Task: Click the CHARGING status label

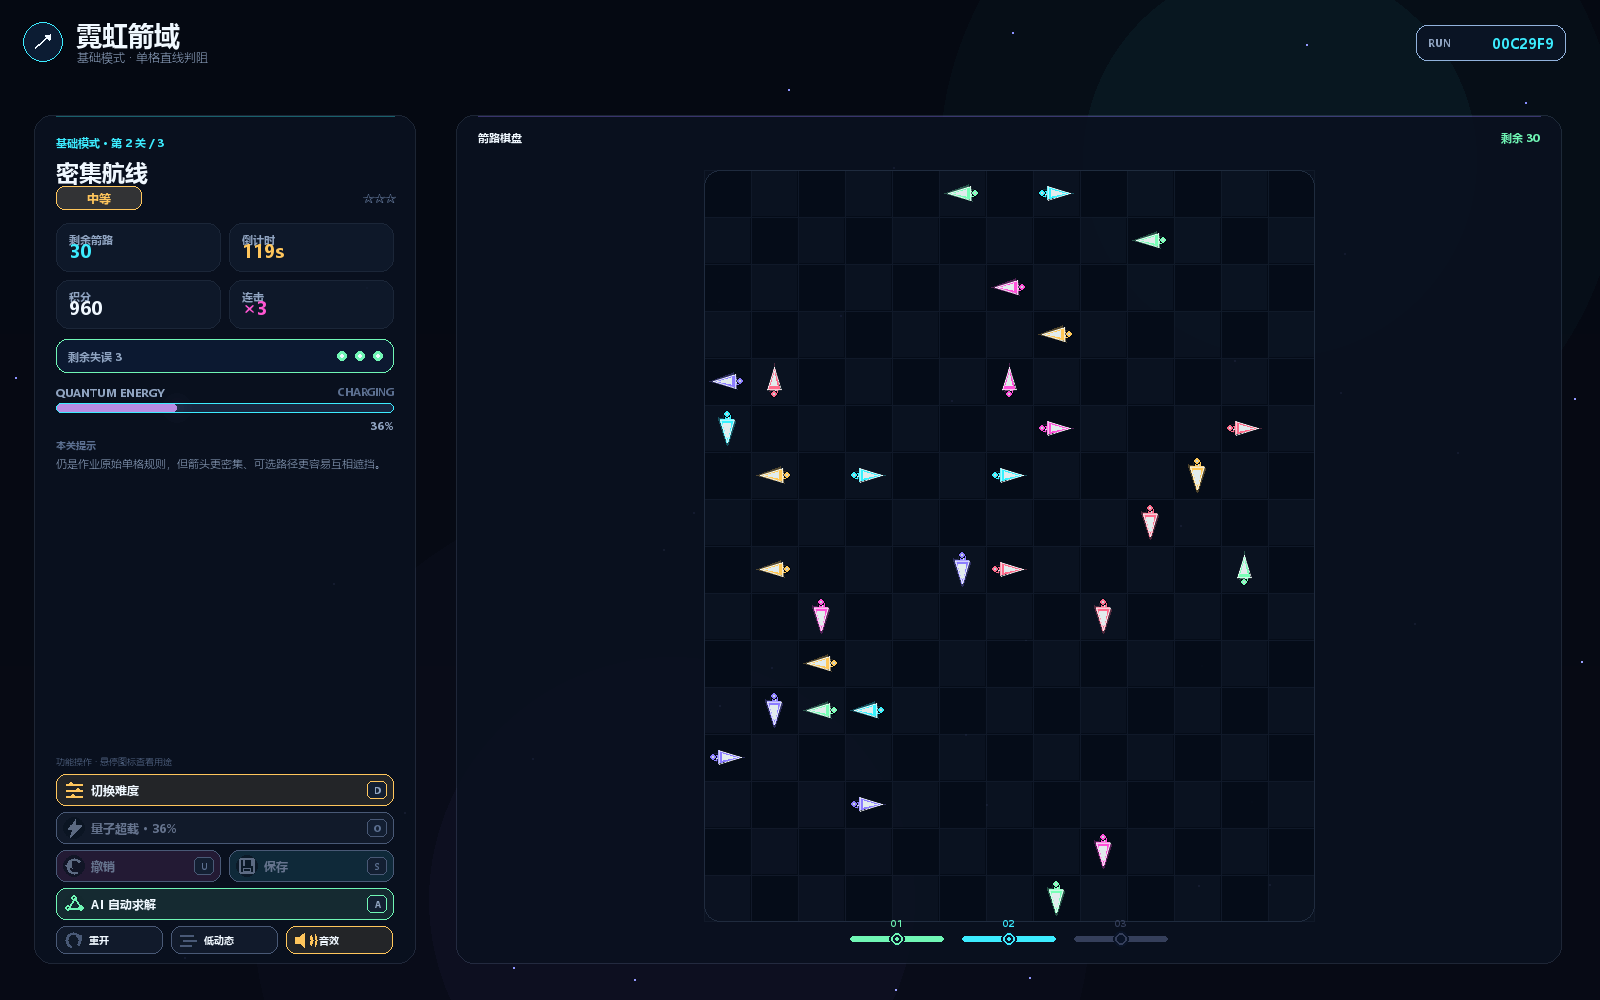Action: 366,392
